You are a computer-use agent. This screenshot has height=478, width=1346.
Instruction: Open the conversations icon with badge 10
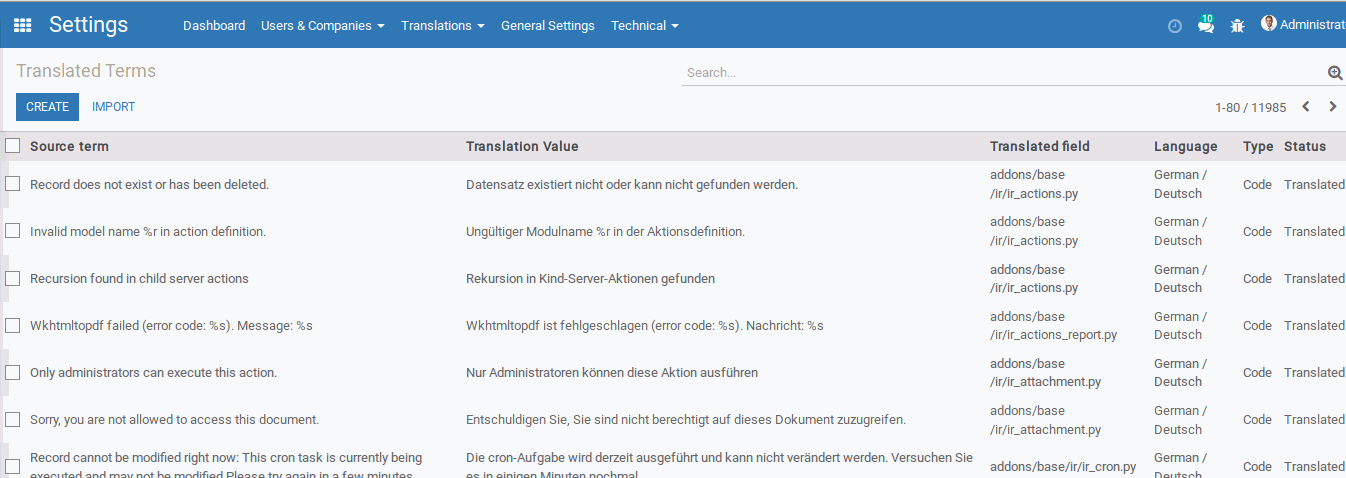1206,25
